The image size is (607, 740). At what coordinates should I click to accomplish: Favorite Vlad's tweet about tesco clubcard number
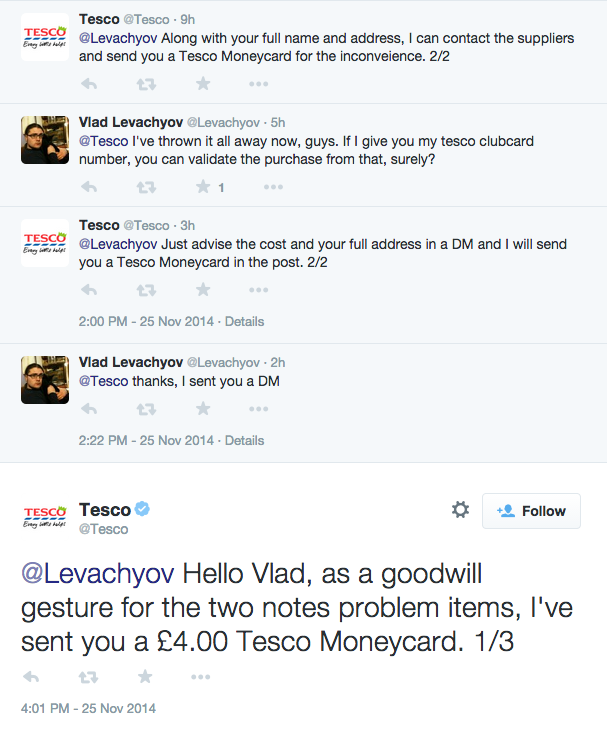[x=203, y=187]
